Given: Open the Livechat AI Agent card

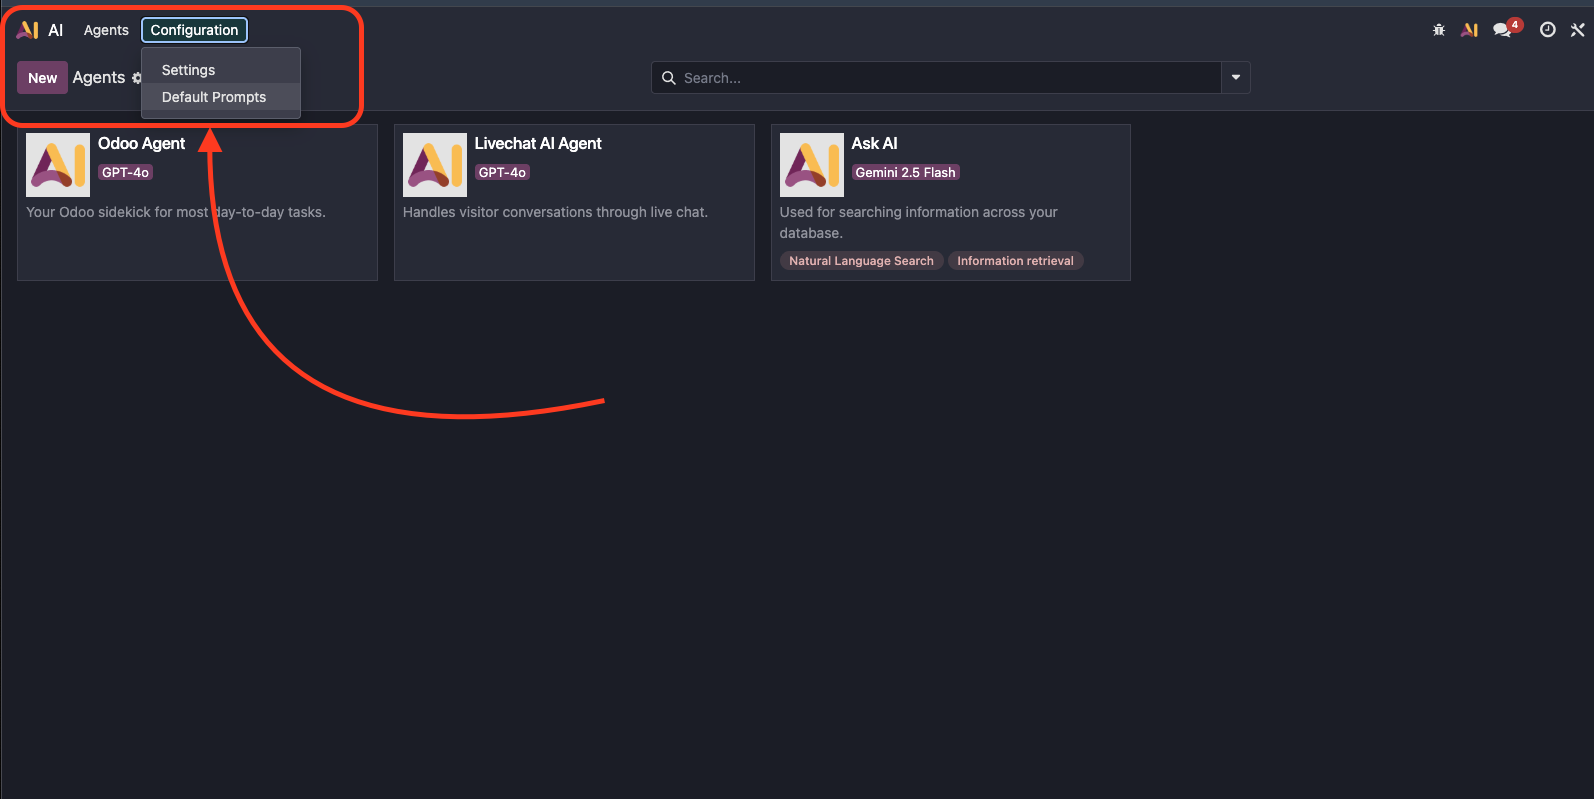Looking at the screenshot, I should pos(573,202).
